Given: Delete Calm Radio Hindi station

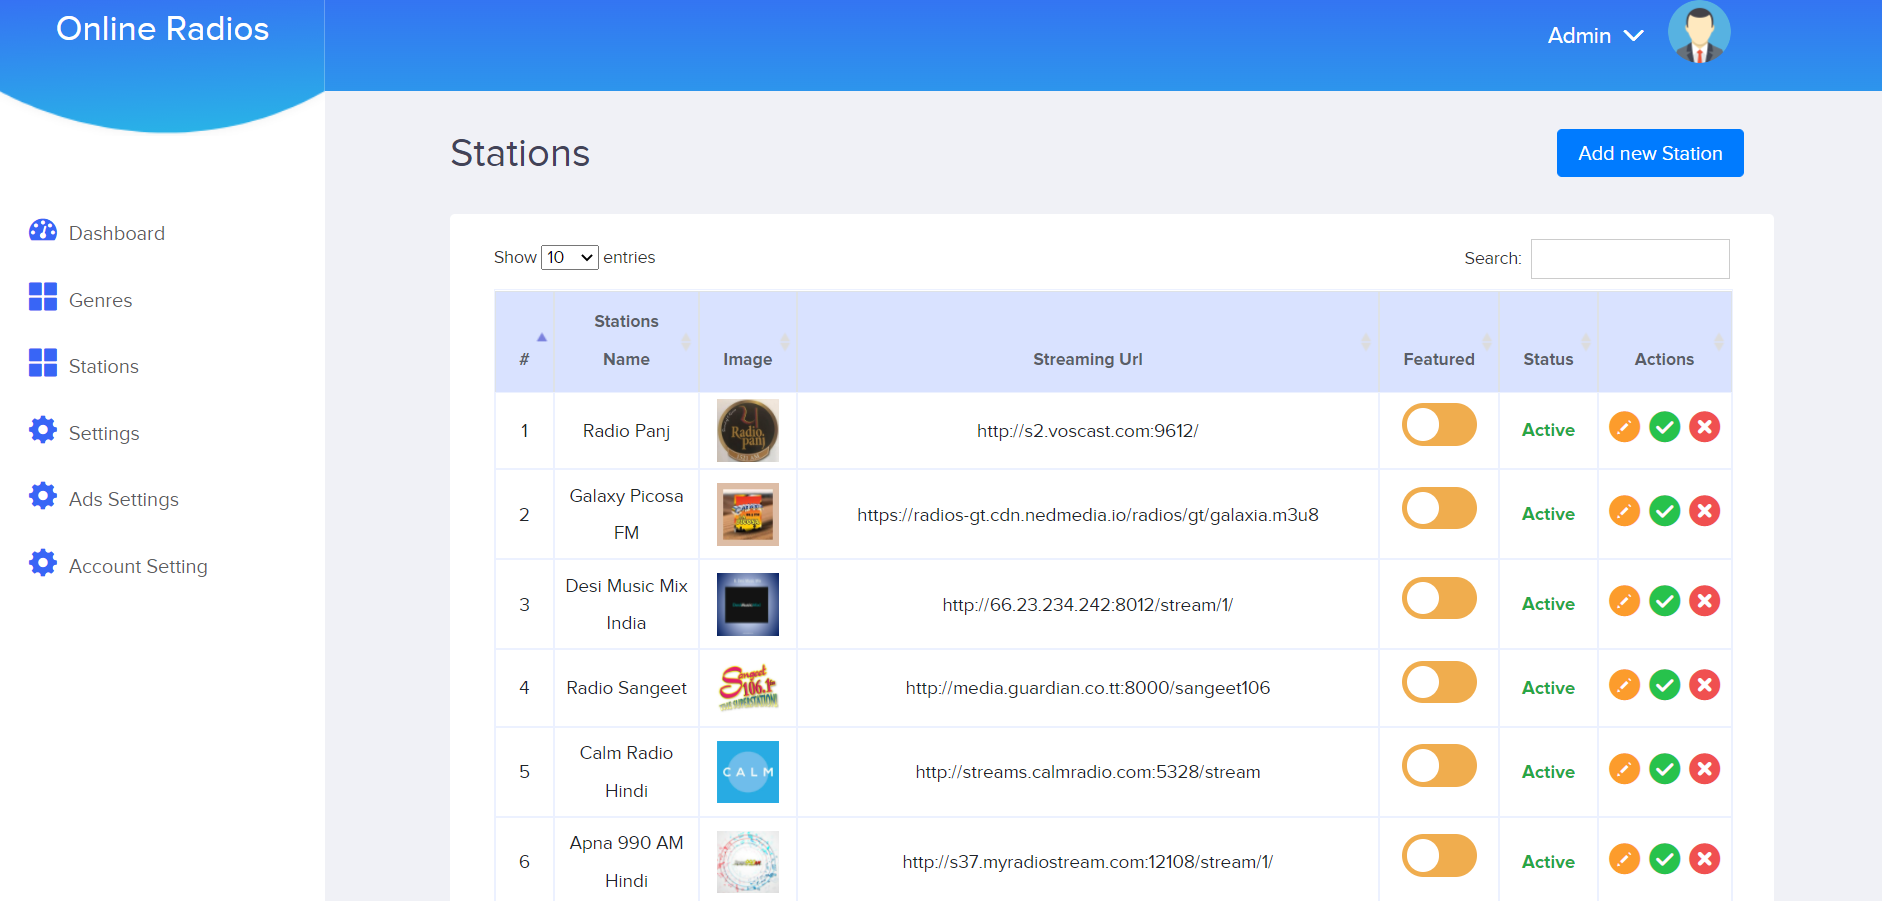Looking at the screenshot, I should [x=1704, y=769].
